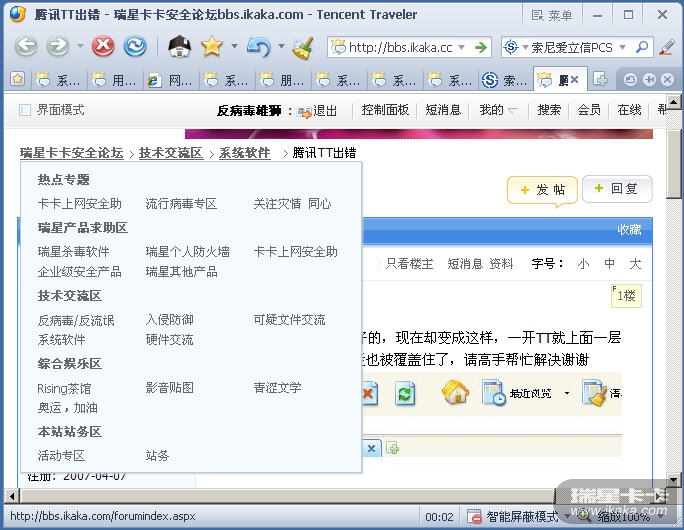Switch to the 朋... tab

click(283, 80)
